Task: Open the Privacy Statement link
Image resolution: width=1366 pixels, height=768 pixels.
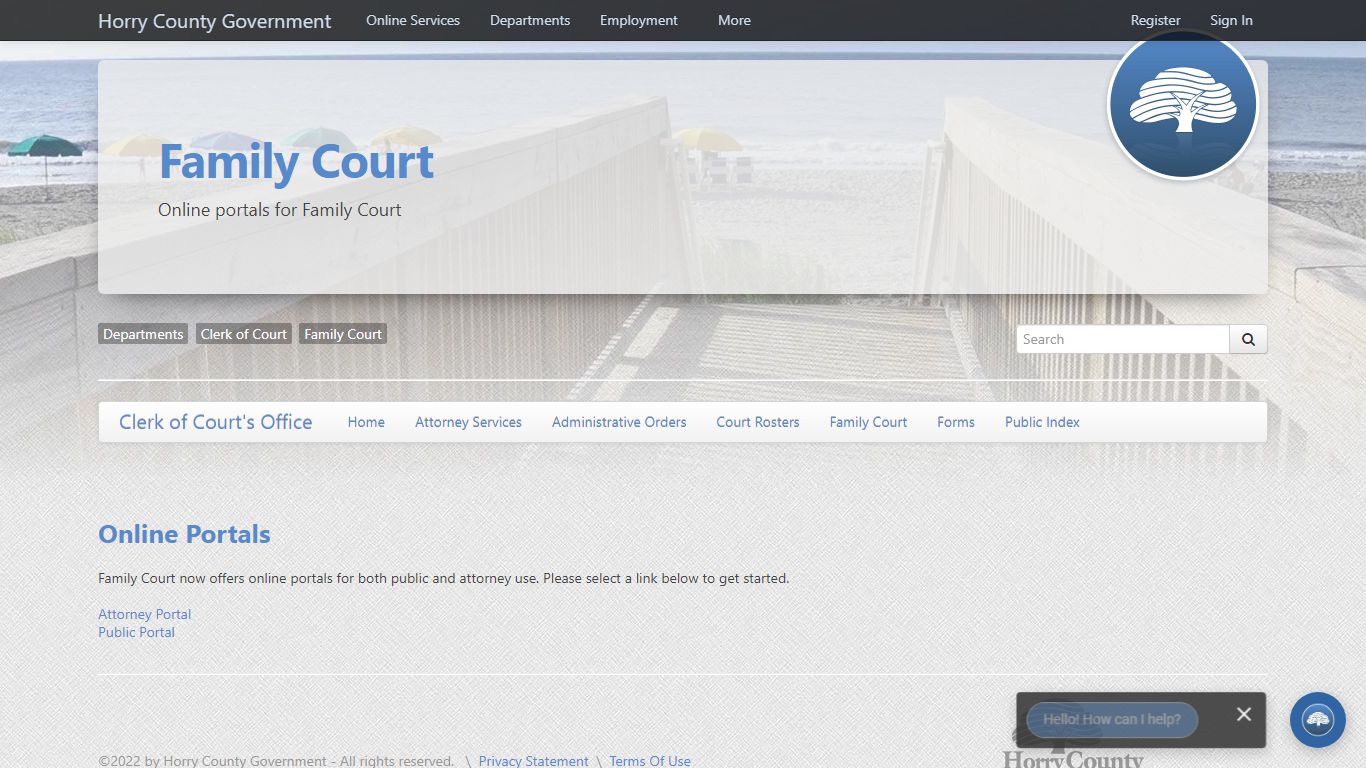Action: [x=533, y=761]
